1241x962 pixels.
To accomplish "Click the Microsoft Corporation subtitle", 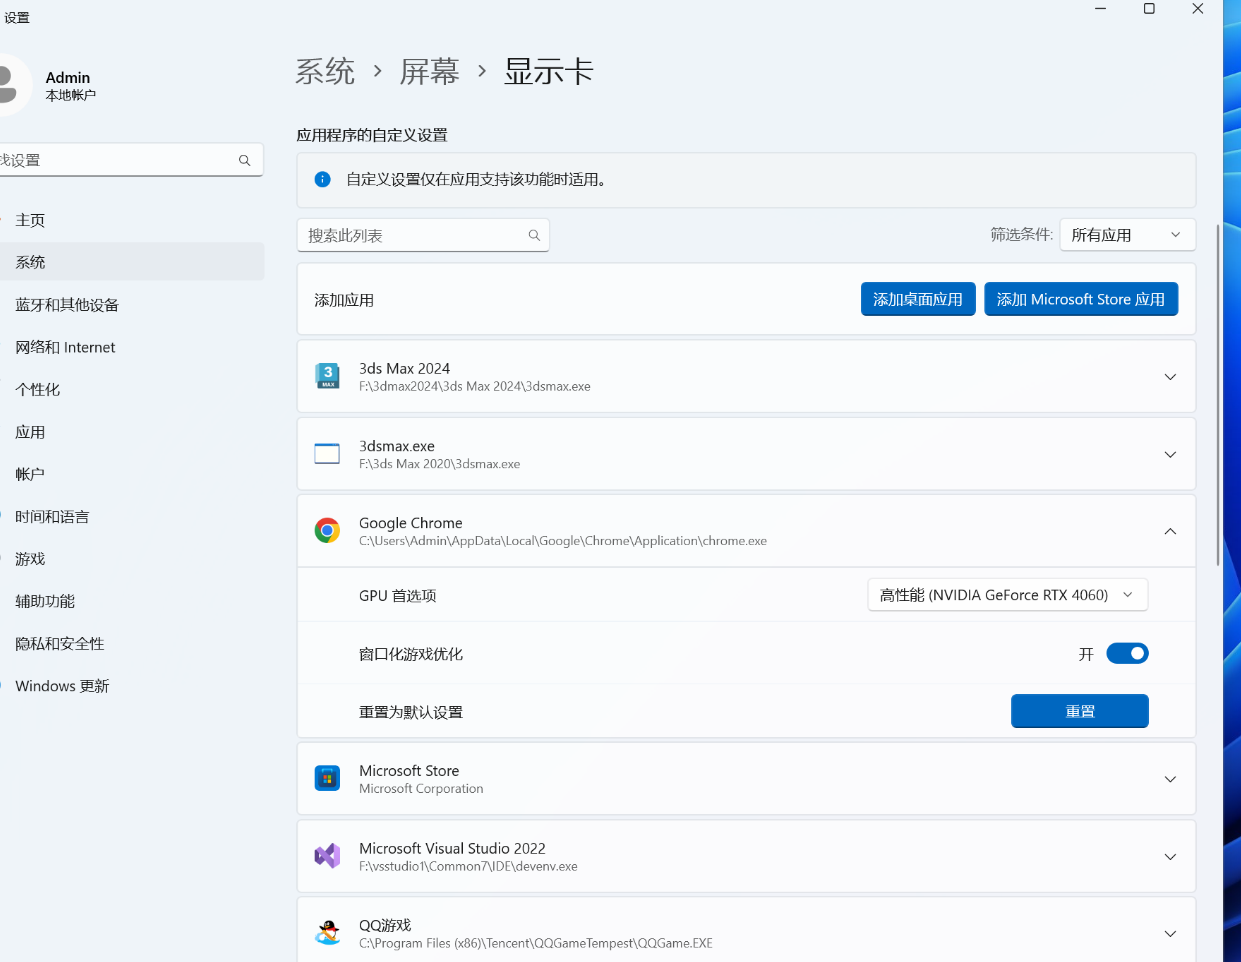I will 421,789.
